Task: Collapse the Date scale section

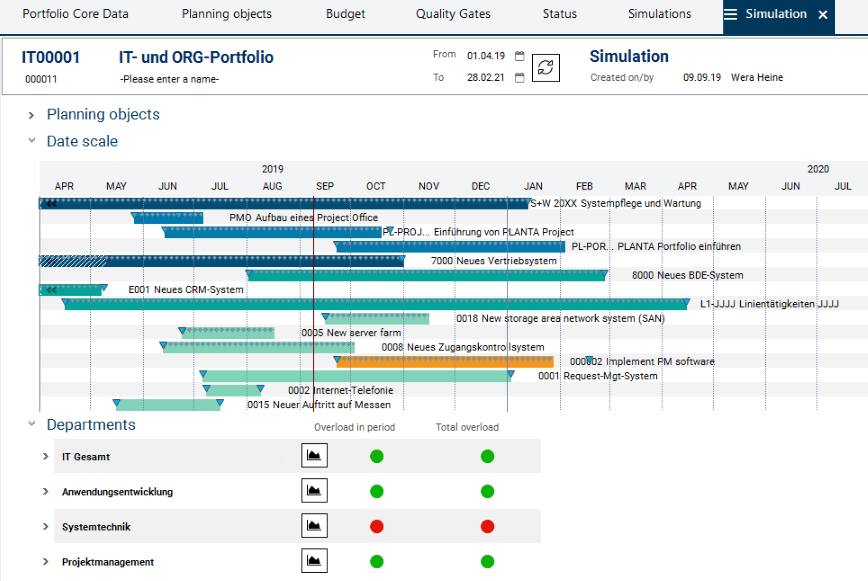Action: click(32, 142)
